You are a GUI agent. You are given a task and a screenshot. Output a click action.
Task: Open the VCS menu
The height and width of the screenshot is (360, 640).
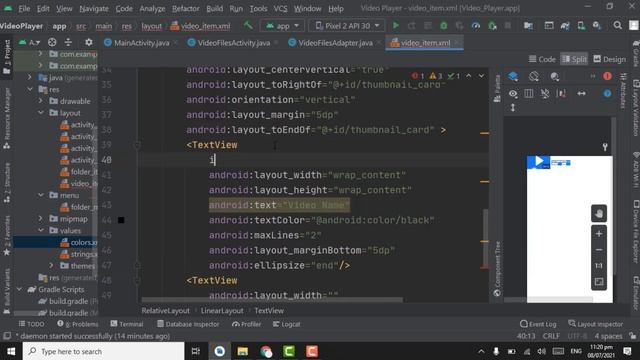pyautogui.click(x=280, y=9)
